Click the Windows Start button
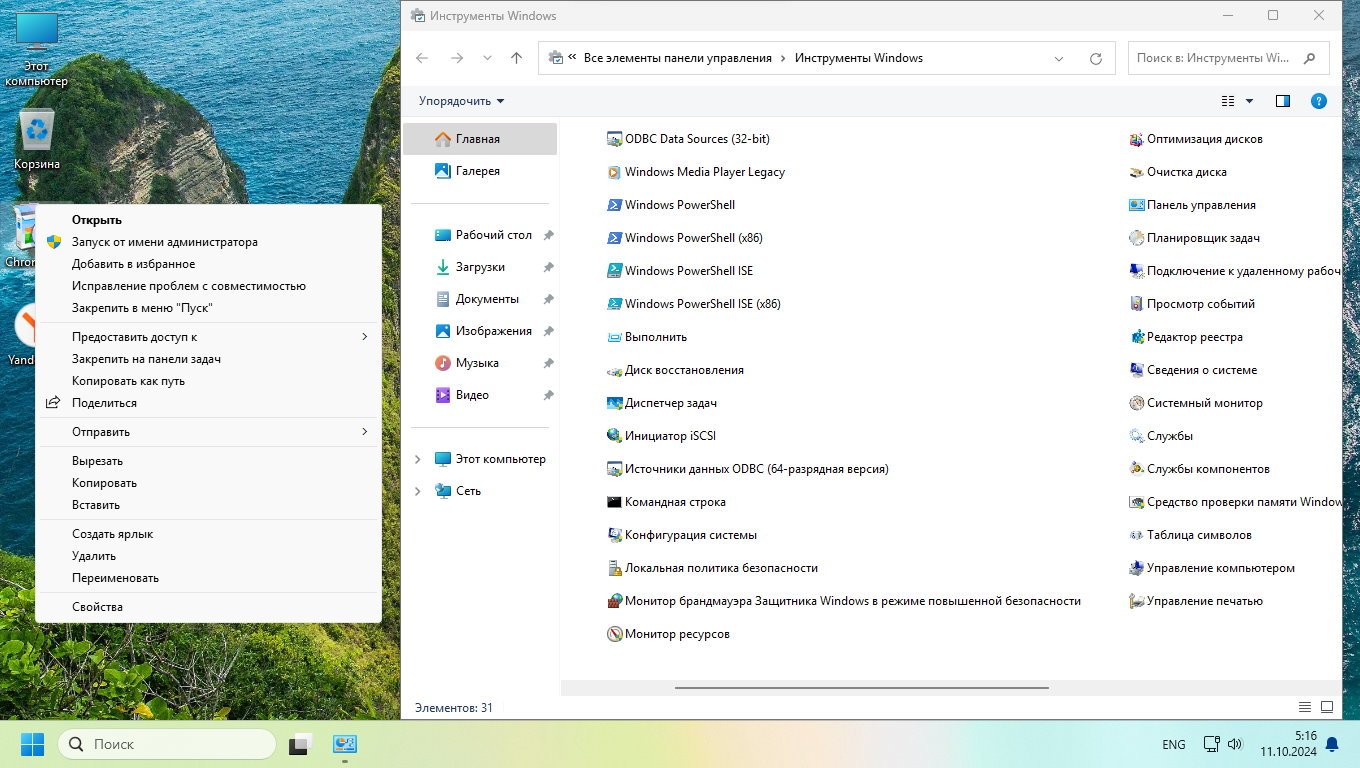 pos(32,744)
